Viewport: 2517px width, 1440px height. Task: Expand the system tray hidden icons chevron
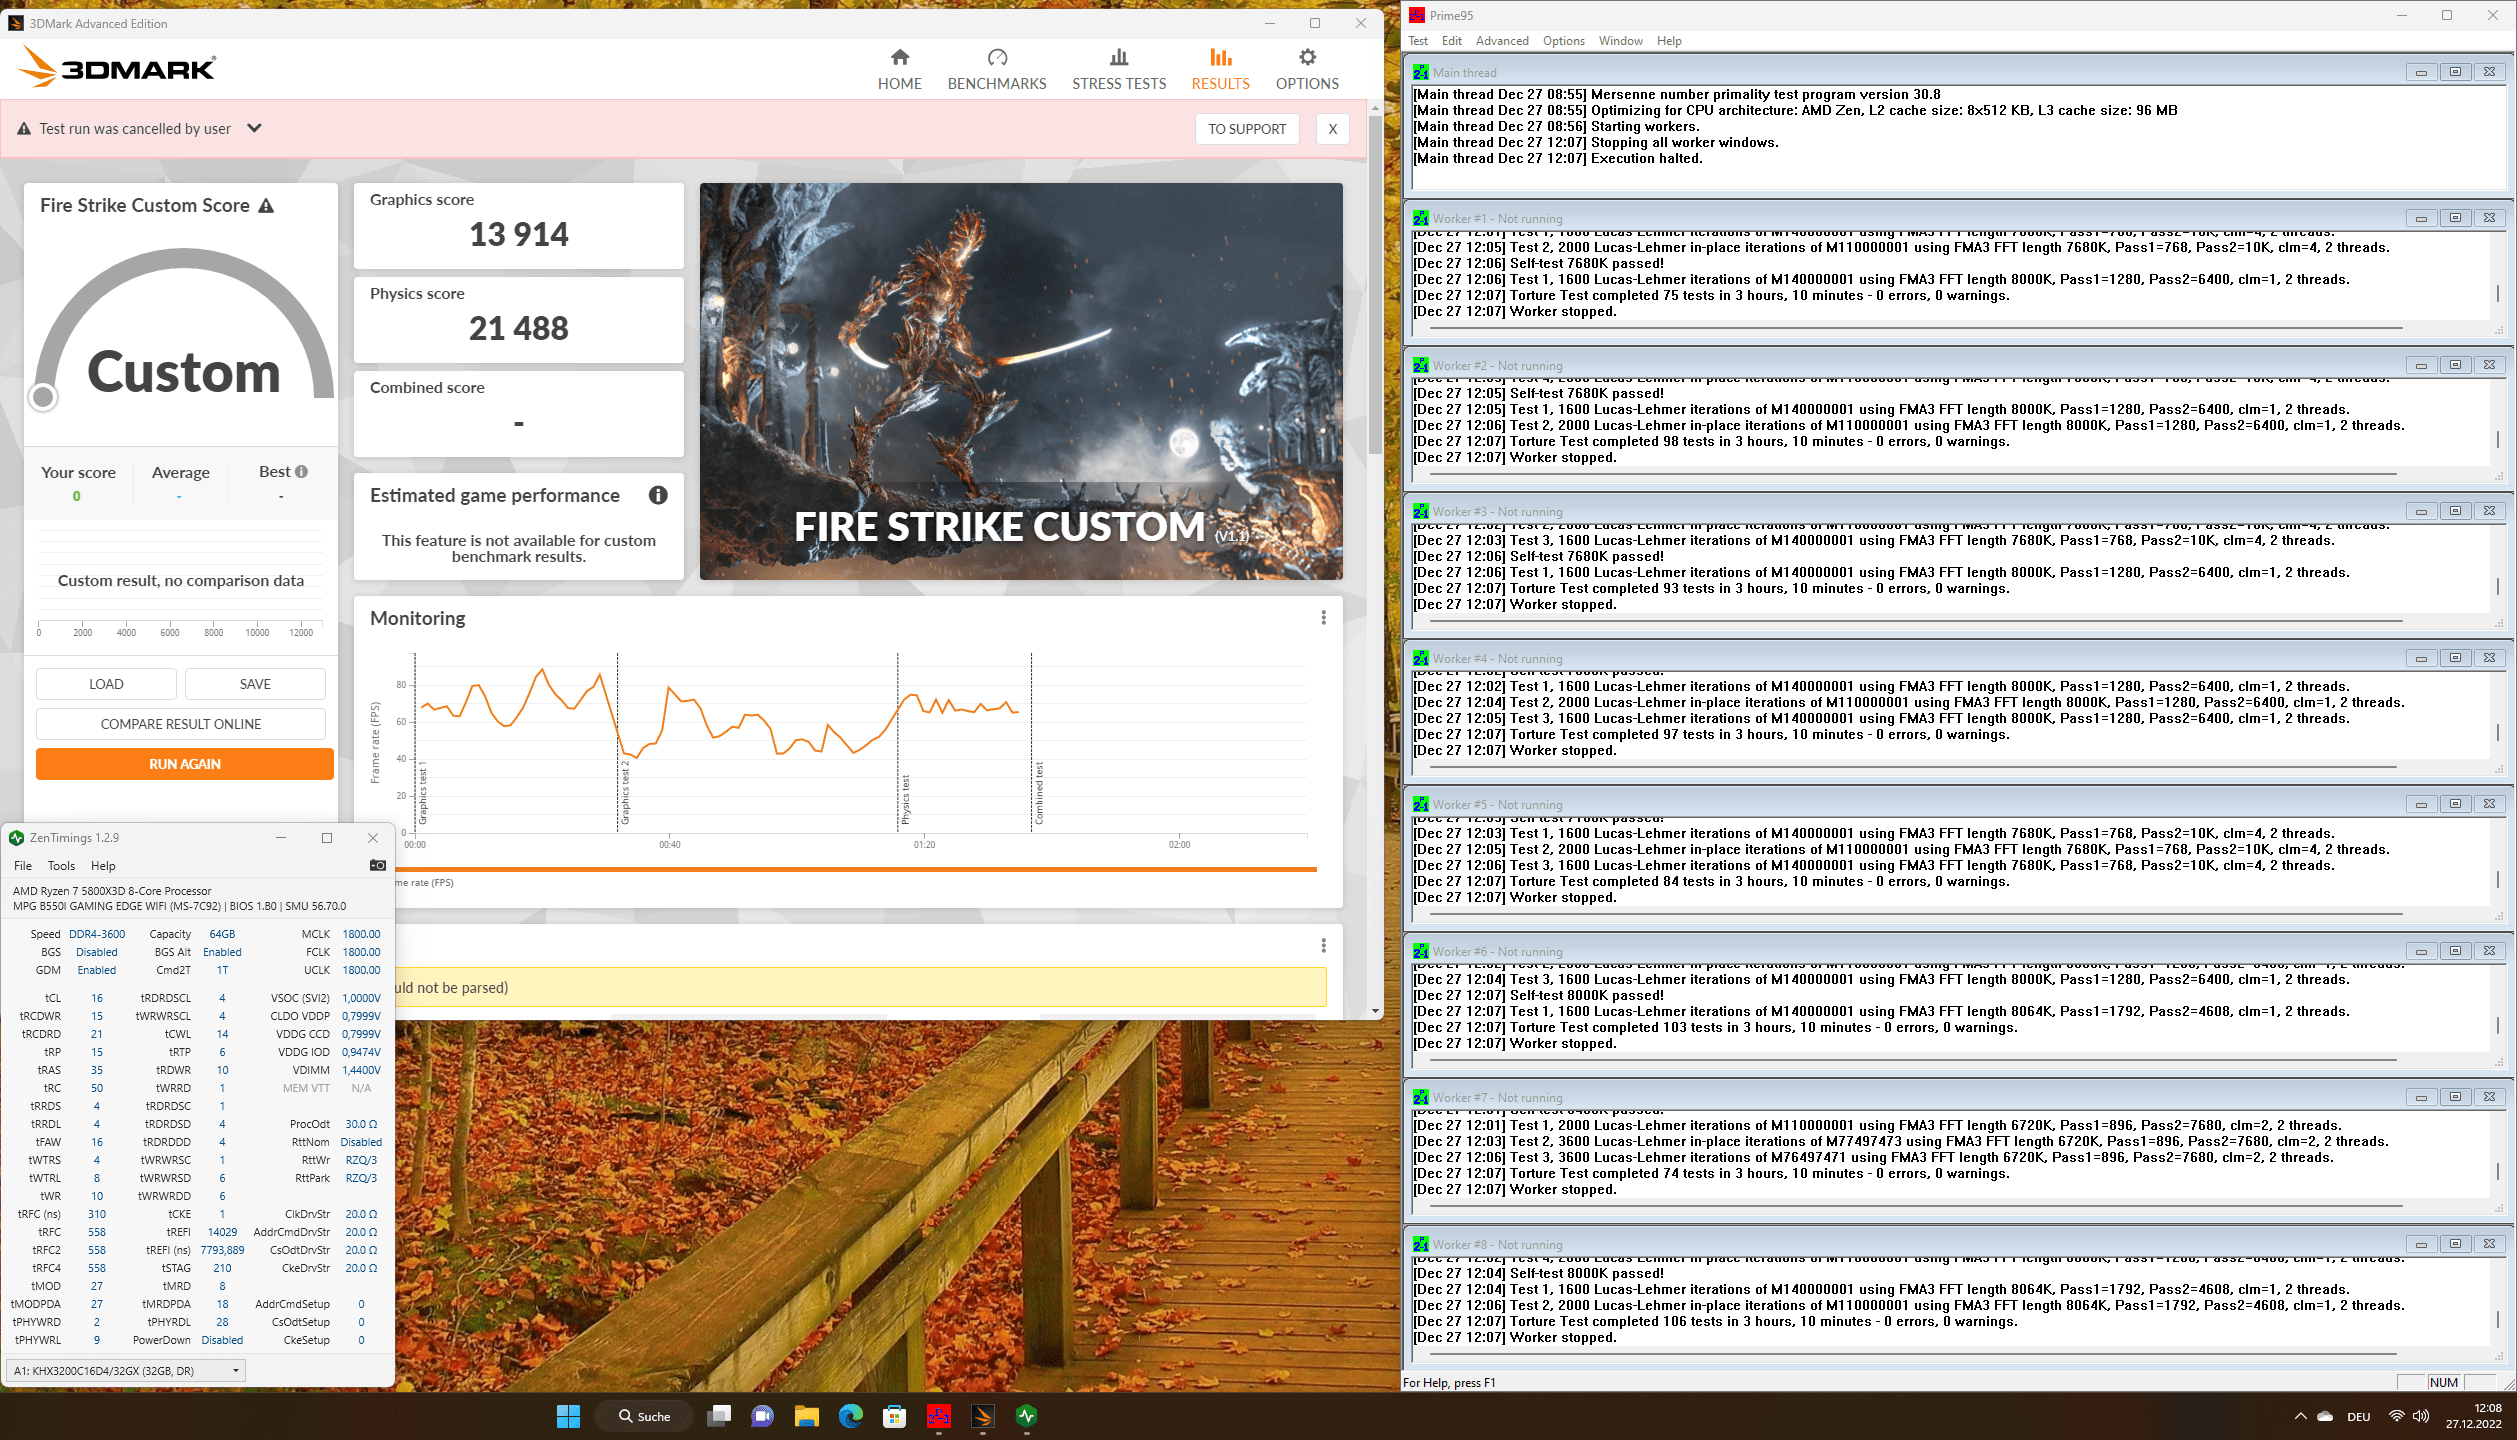pos(2300,1416)
